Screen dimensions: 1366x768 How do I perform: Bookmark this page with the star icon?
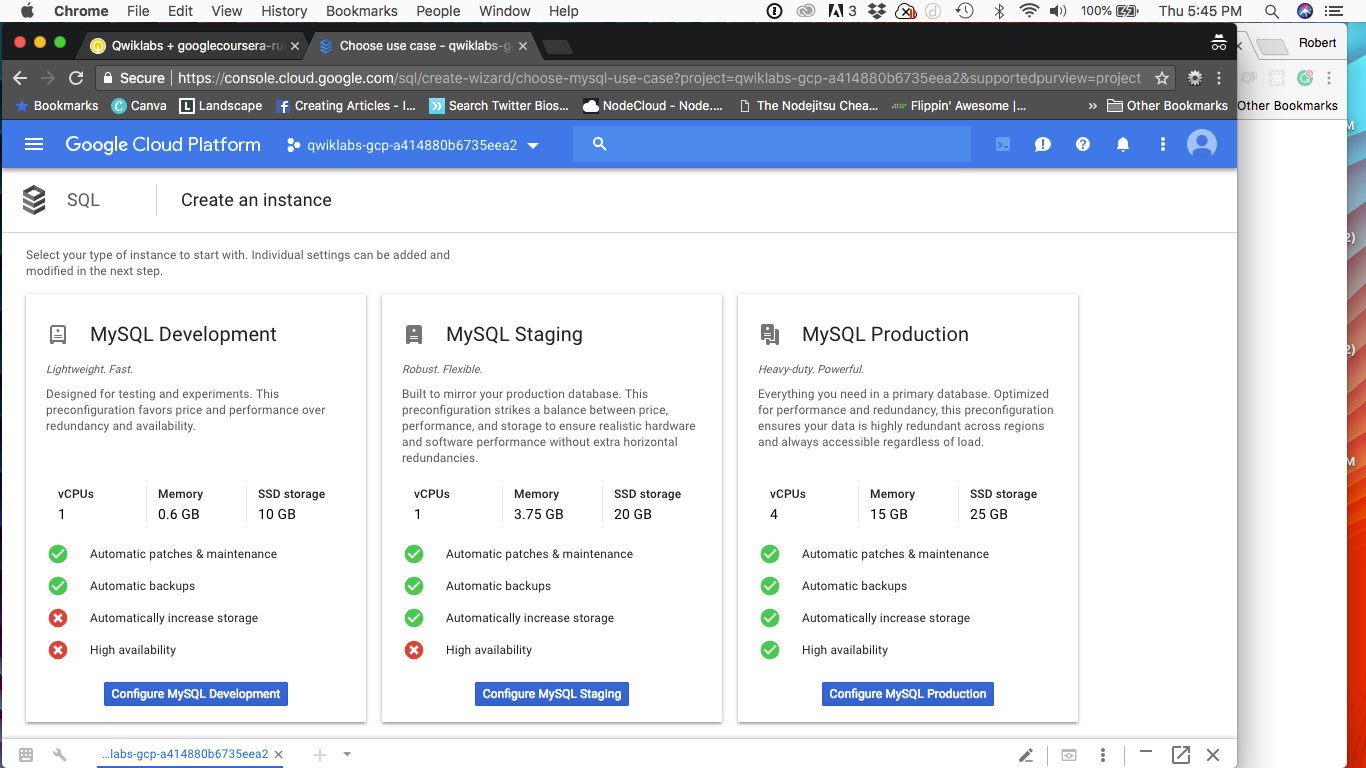click(1161, 78)
